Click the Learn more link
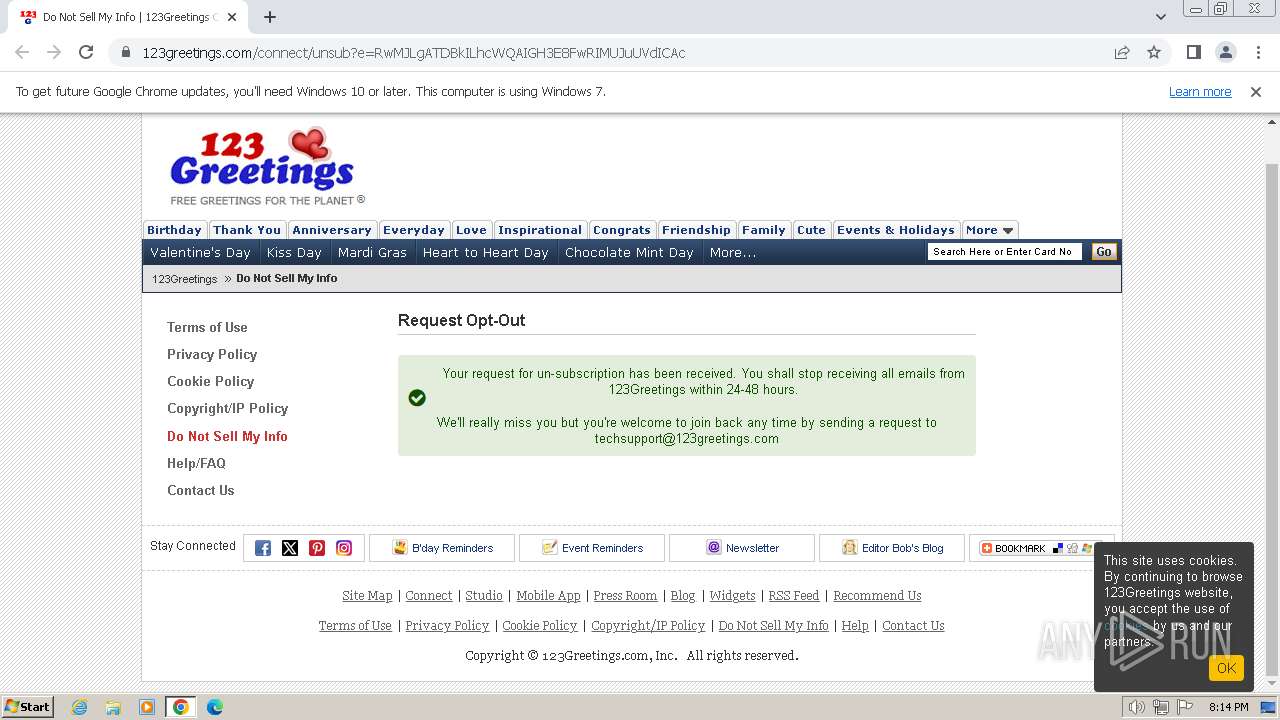This screenshot has height=720, width=1280. coord(1200,91)
